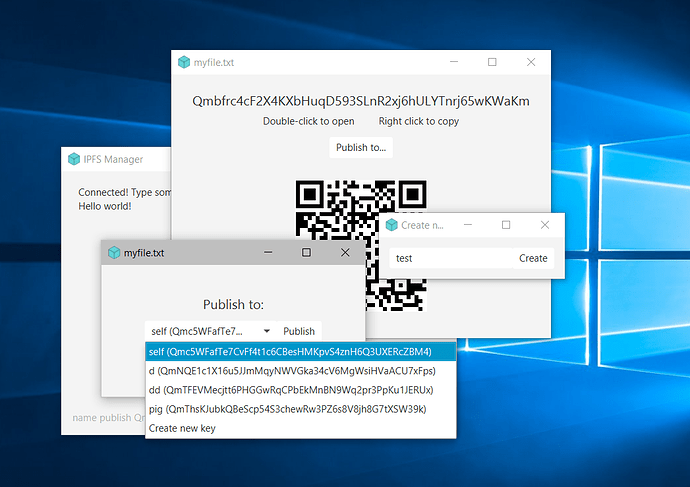690x487 pixels.
Task: Close the Create n... window
Action: click(545, 225)
